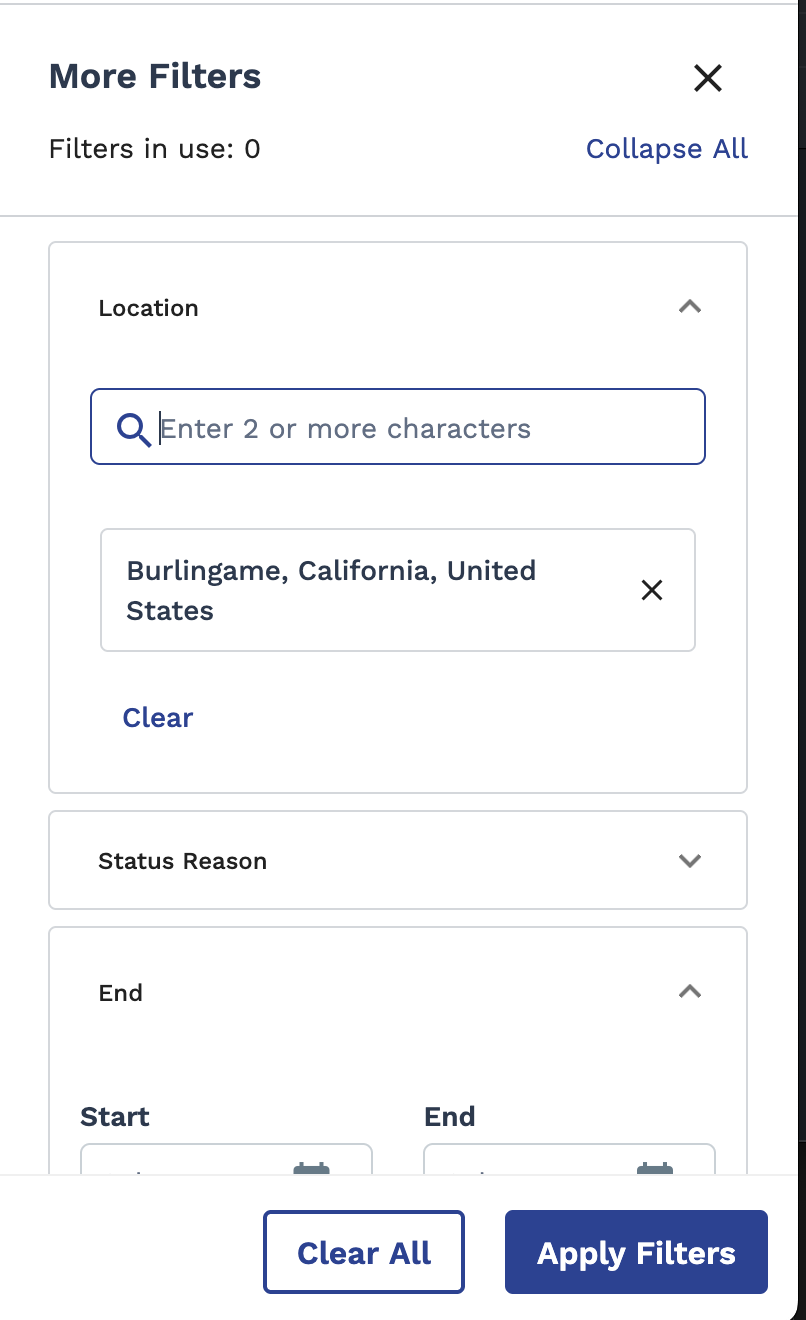
Task: Select the Burlingame, California, United States entry
Action: (330, 590)
